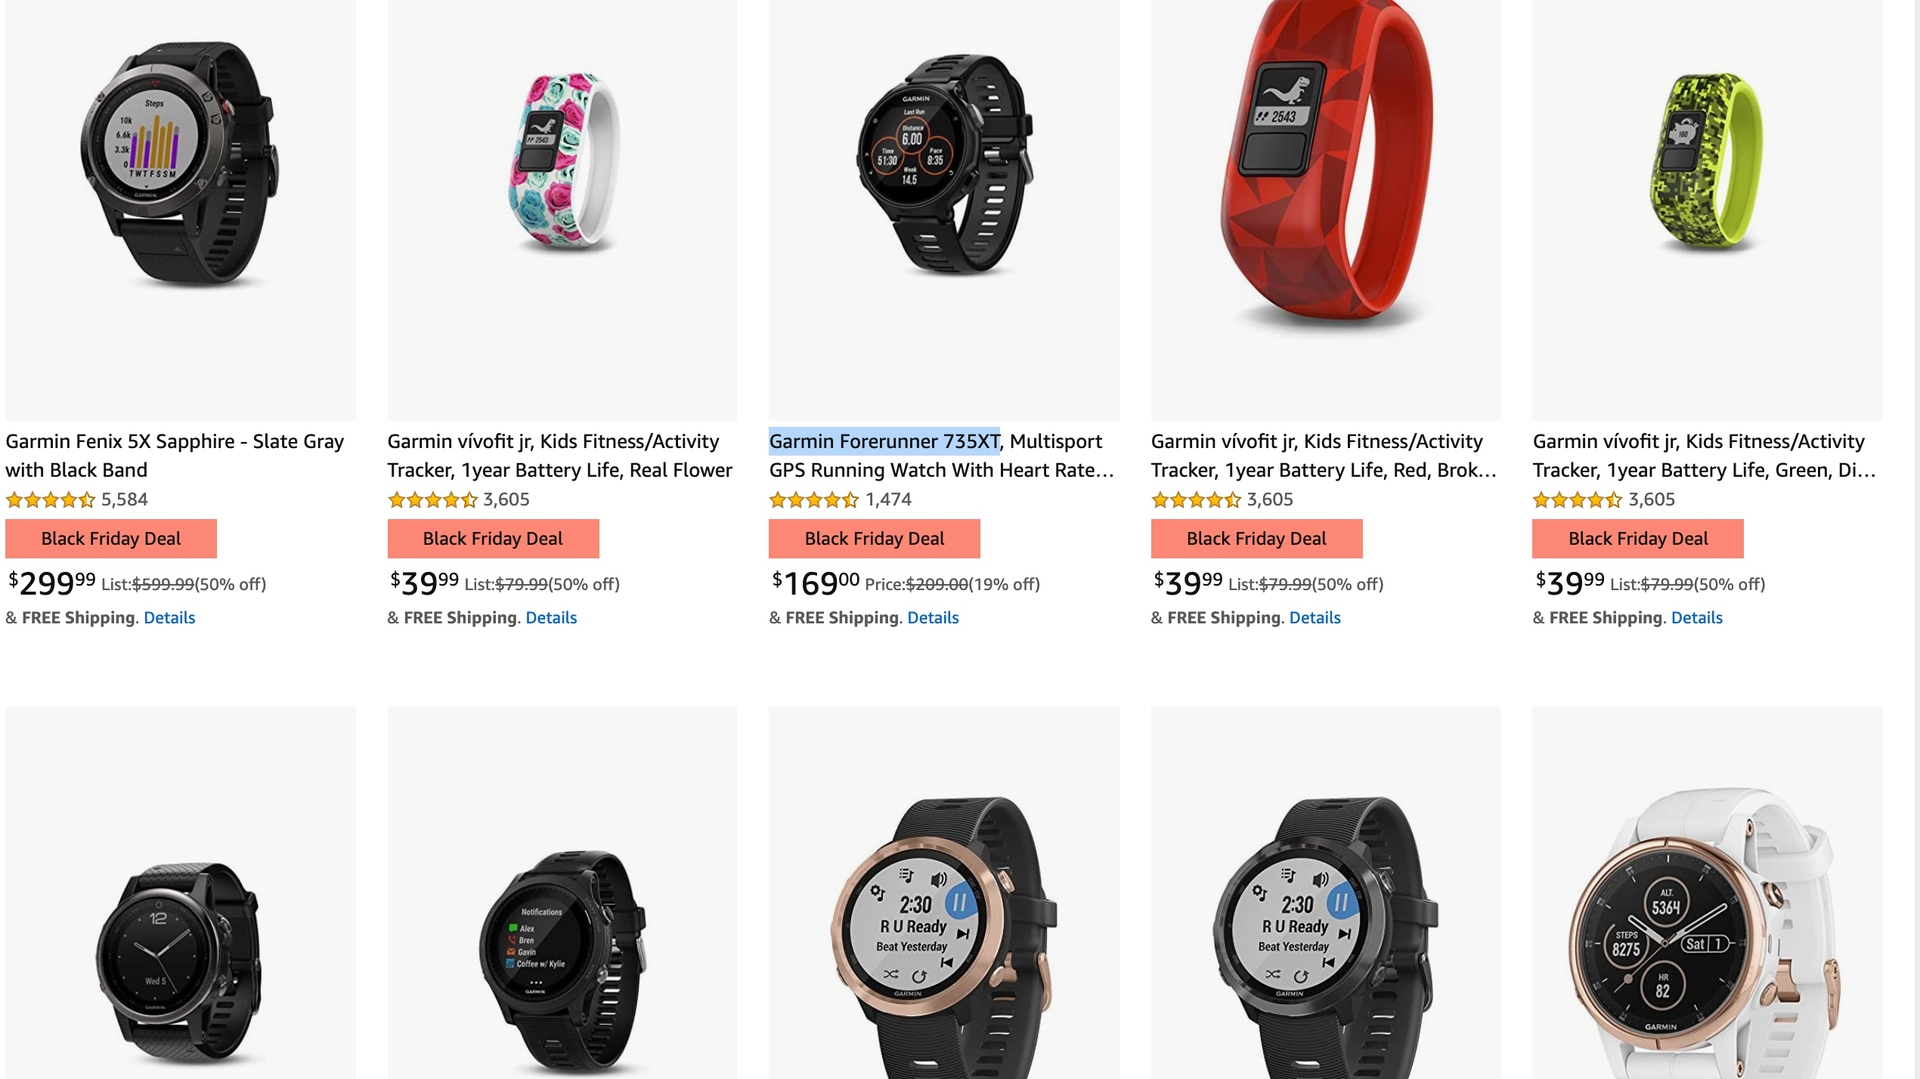Click the $39.99 price of the green vívofit
Image resolution: width=1920 pixels, height=1079 pixels.
click(x=1570, y=582)
